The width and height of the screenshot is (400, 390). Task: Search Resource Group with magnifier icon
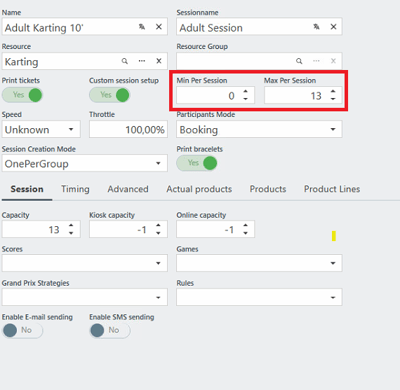point(299,61)
